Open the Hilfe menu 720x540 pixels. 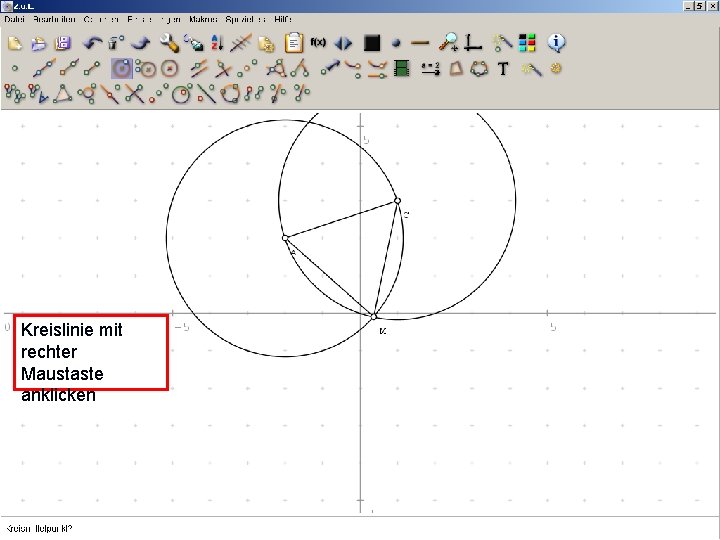(x=283, y=19)
